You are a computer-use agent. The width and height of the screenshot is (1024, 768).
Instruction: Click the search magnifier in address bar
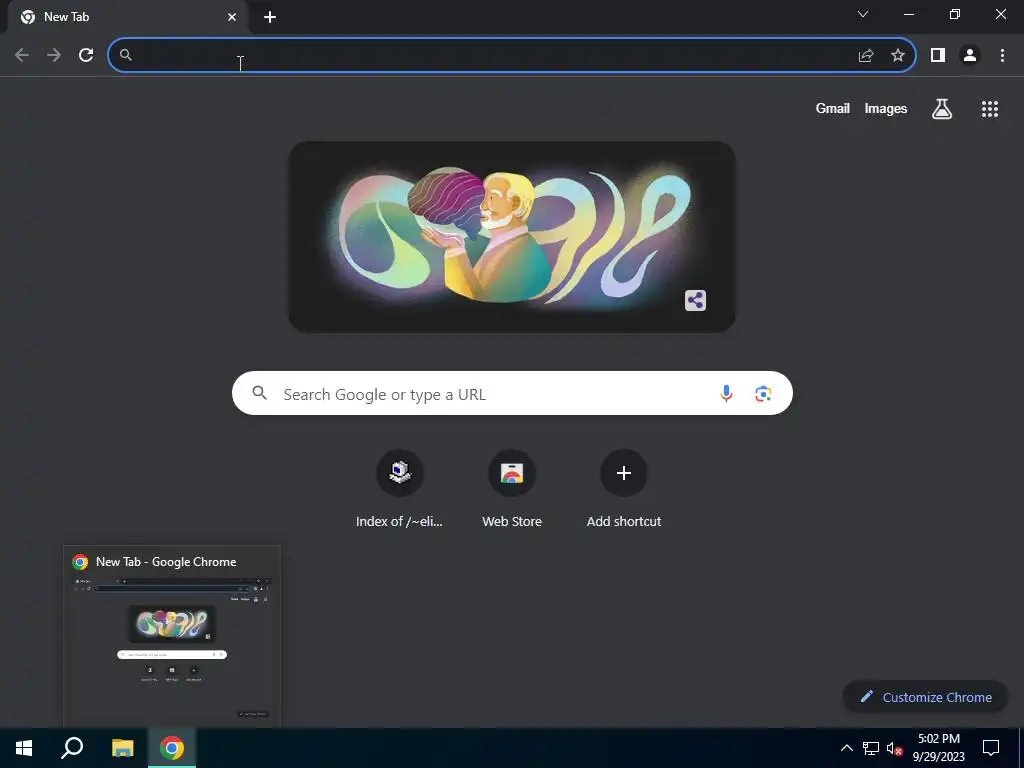(126, 56)
